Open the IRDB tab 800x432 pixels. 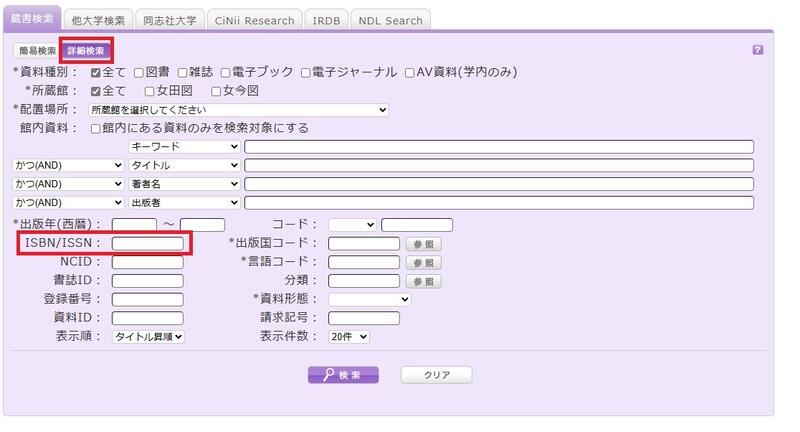pyautogui.click(x=326, y=20)
